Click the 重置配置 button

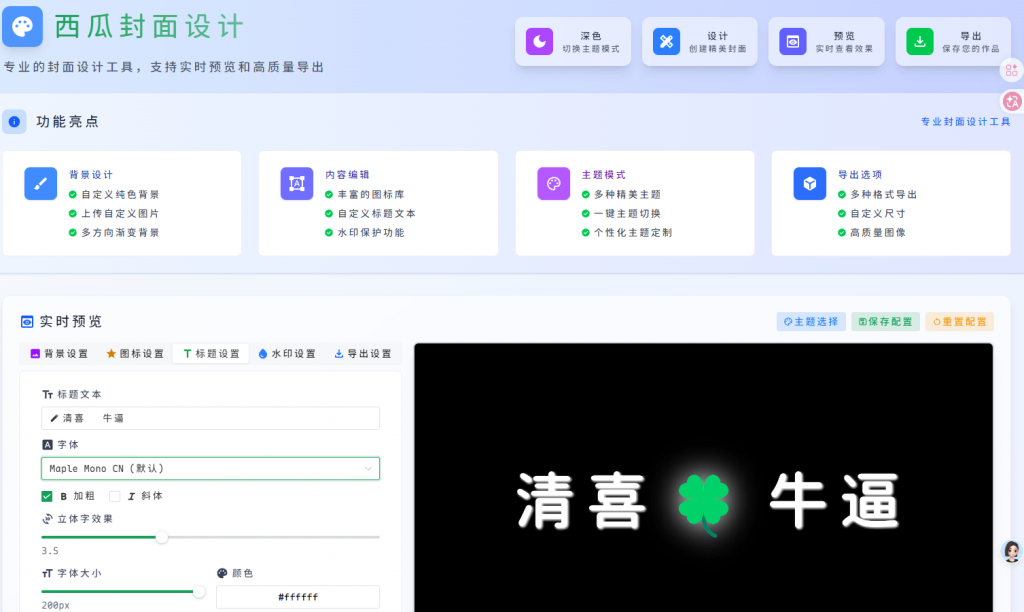pyautogui.click(x=959, y=322)
